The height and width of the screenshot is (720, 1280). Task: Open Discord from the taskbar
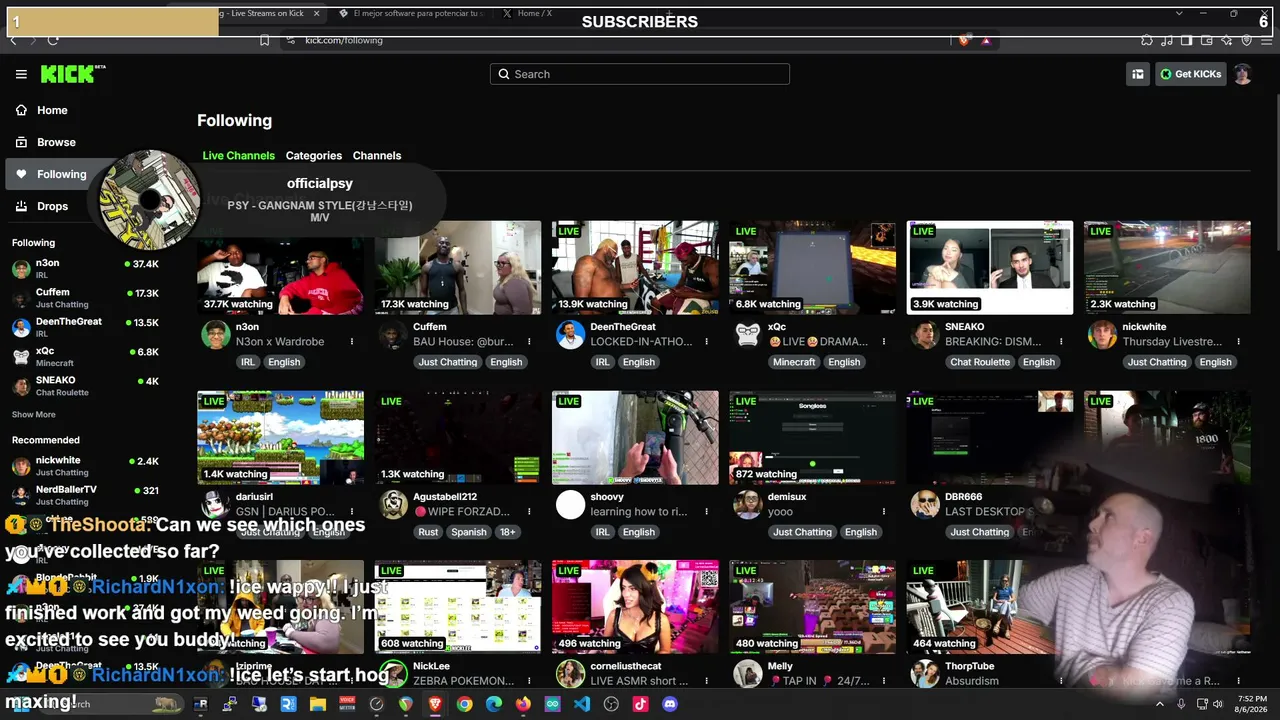point(669,704)
